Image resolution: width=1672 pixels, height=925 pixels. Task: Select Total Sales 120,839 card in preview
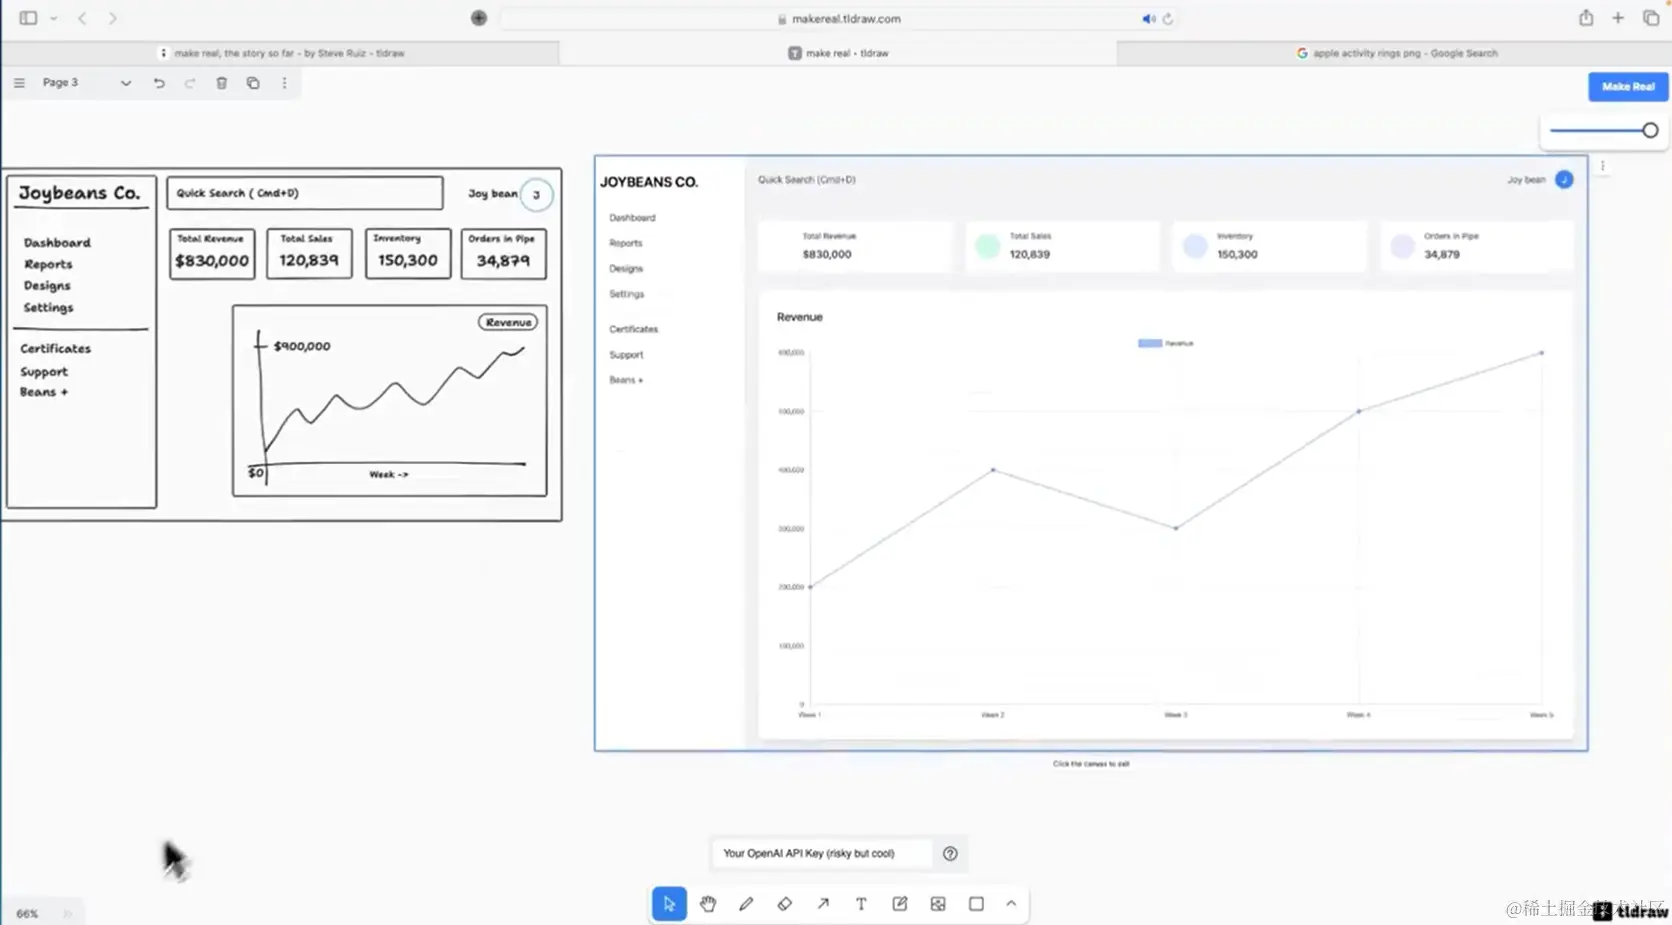click(x=1063, y=246)
